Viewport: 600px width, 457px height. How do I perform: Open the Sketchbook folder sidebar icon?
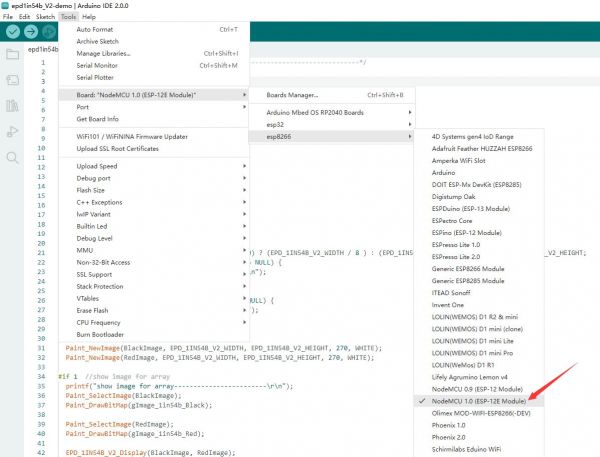tap(12, 54)
